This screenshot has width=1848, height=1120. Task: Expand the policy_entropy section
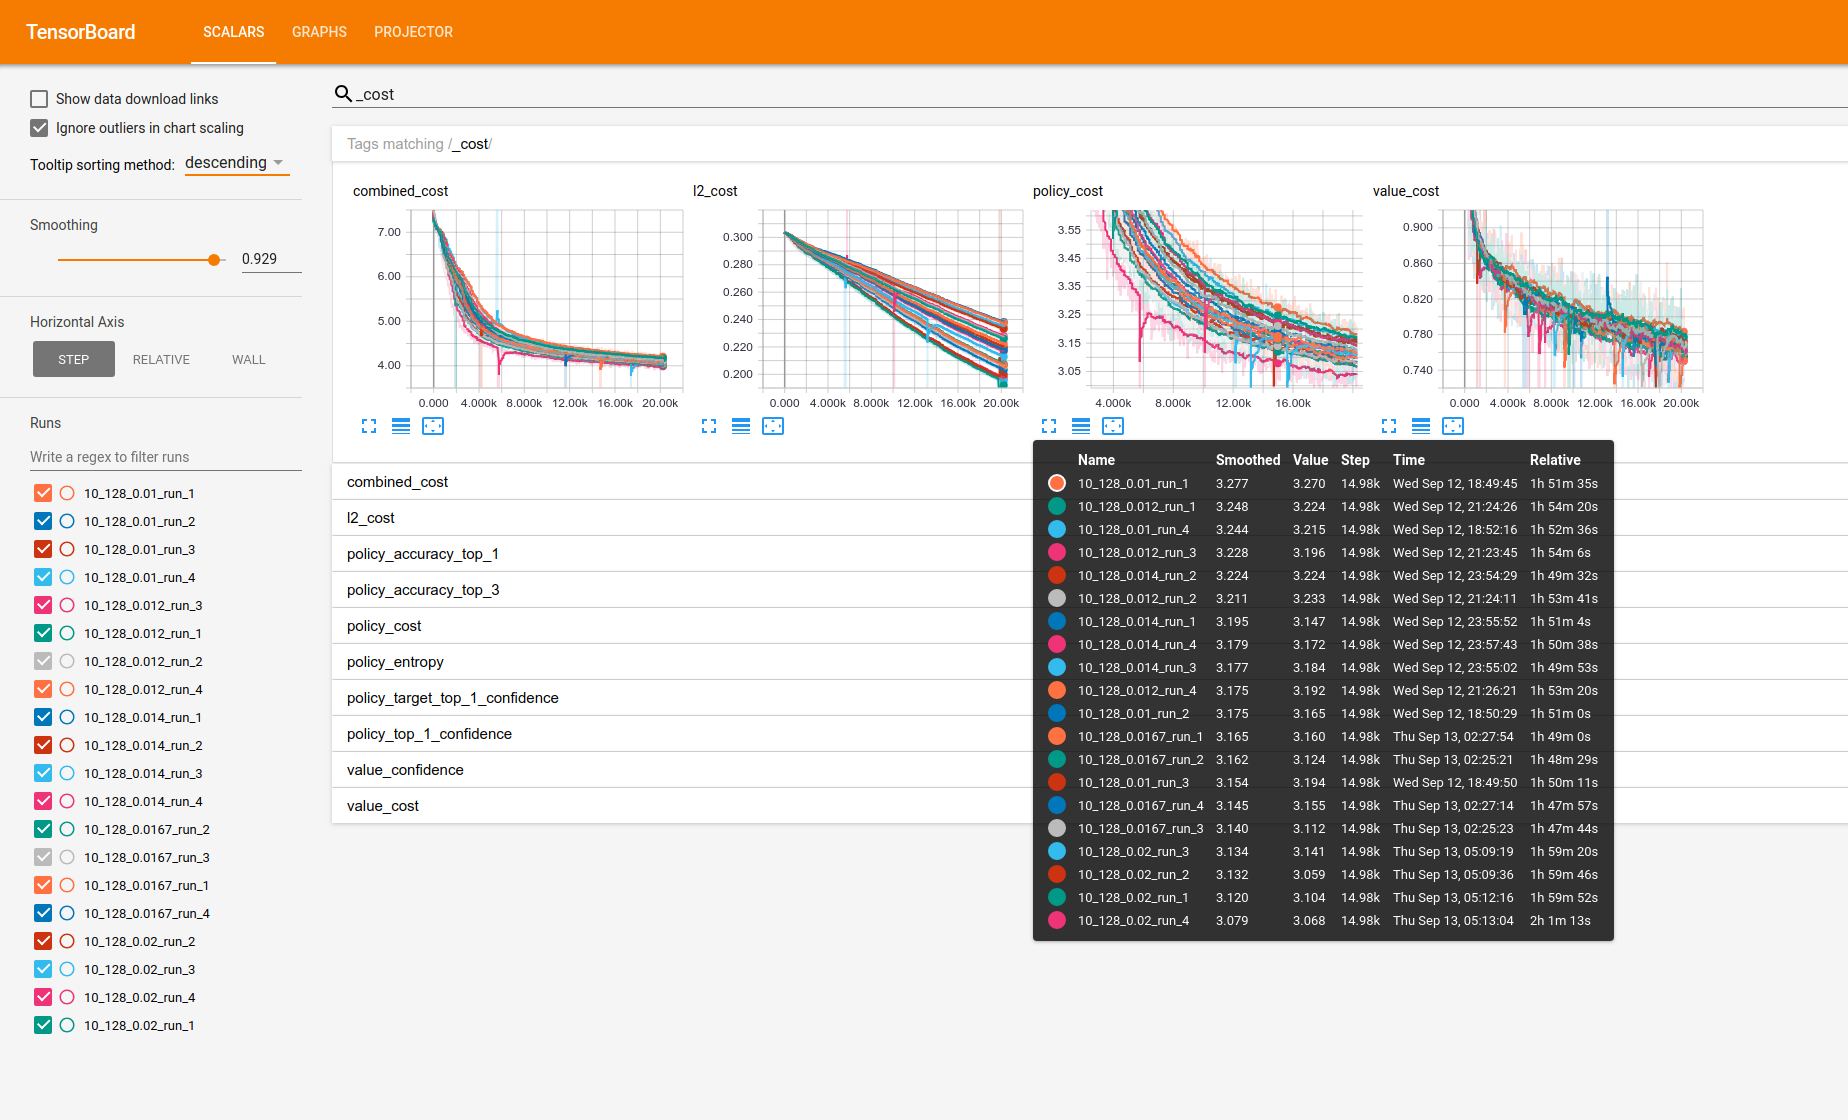(x=396, y=661)
